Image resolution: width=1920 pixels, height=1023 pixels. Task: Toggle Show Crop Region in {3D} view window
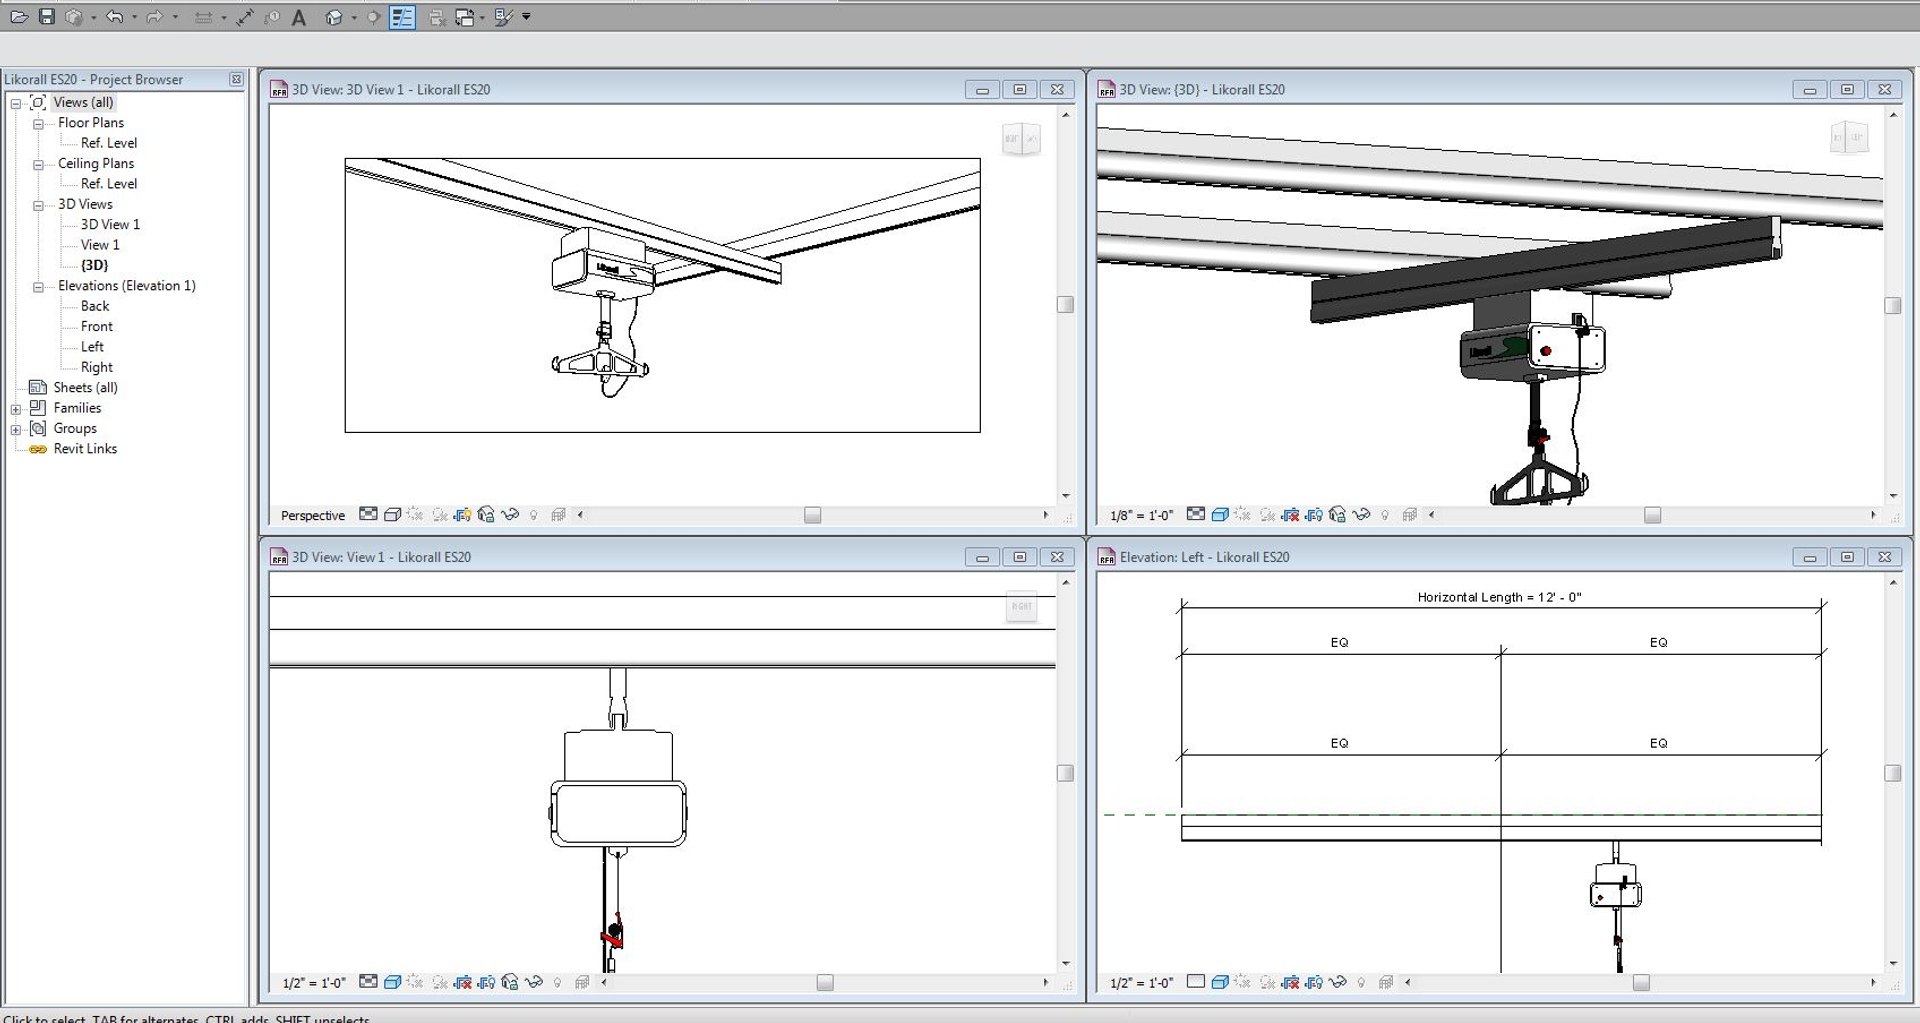1314,514
